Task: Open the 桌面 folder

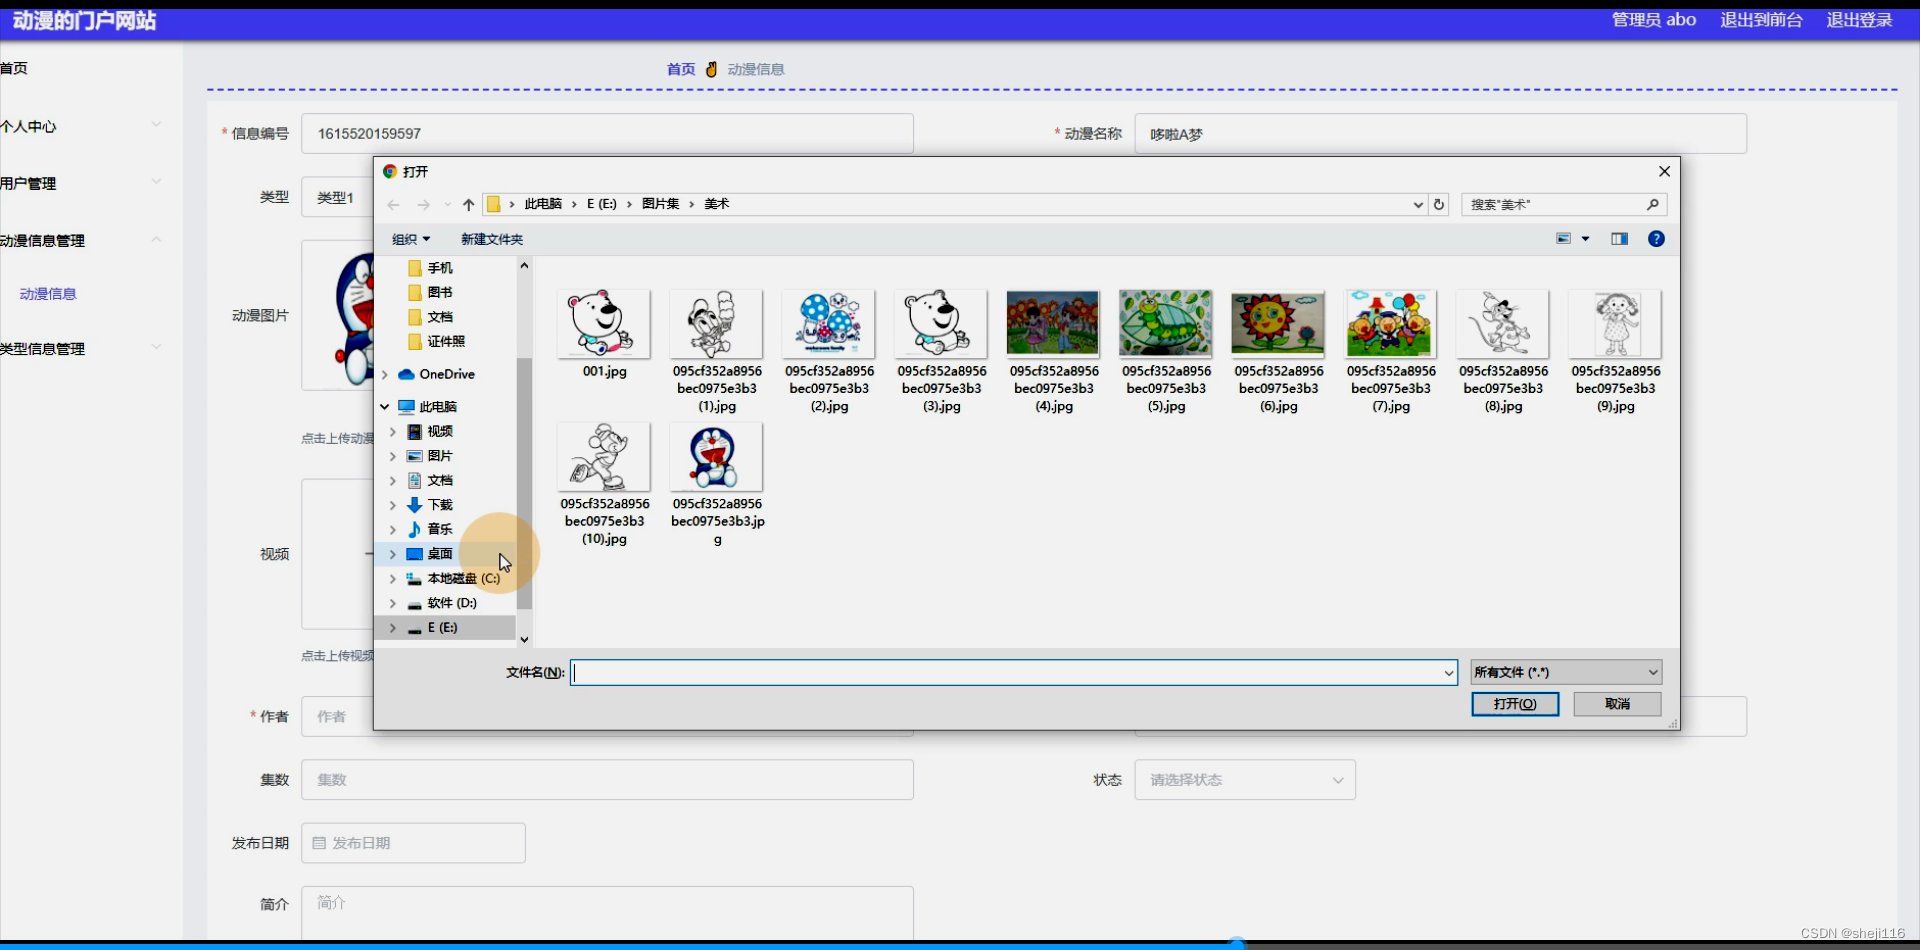Action: click(x=439, y=554)
